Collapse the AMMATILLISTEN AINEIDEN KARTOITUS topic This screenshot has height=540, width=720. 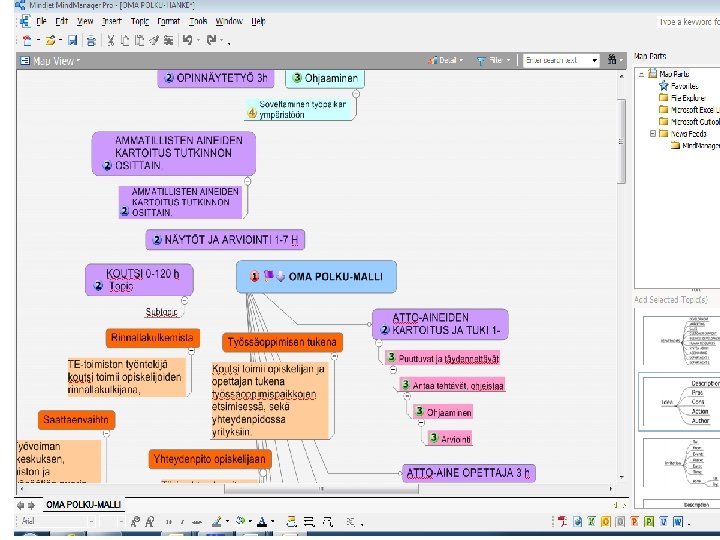pyautogui.click(x=247, y=181)
